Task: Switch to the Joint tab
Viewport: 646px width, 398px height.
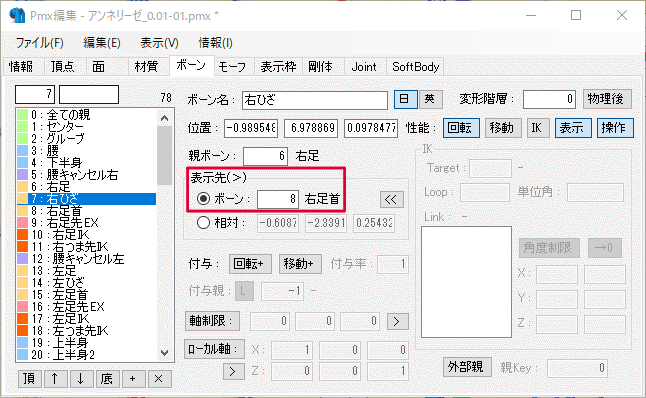Action: [364, 67]
